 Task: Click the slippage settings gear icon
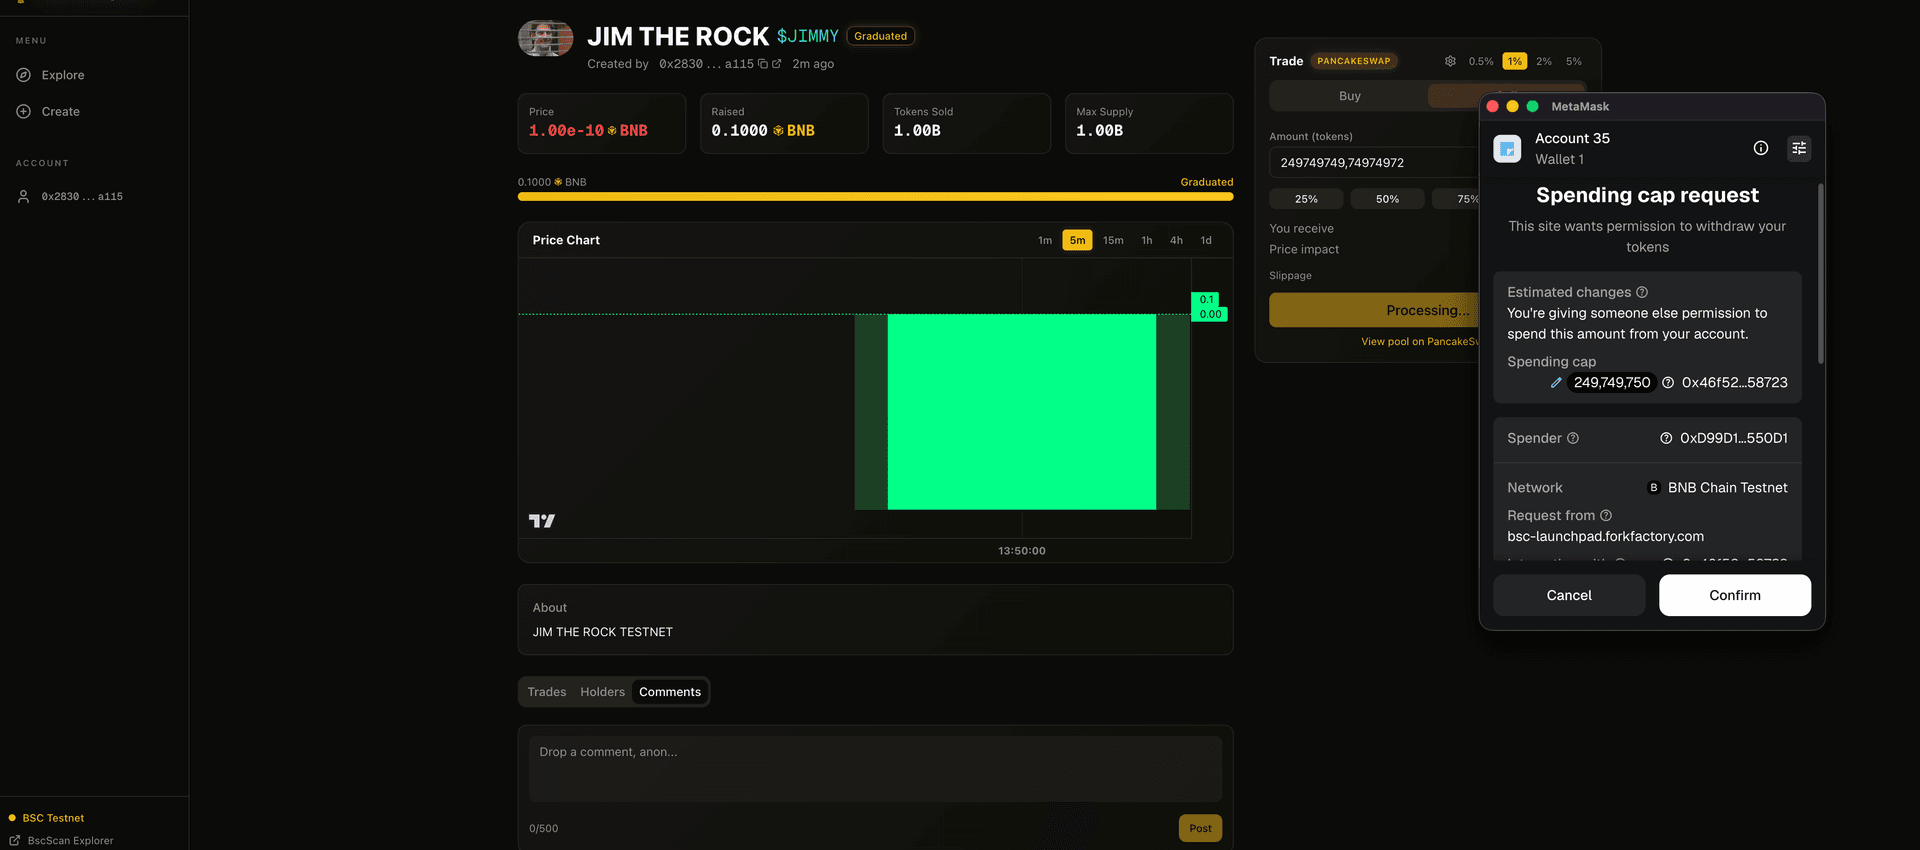pos(1450,61)
